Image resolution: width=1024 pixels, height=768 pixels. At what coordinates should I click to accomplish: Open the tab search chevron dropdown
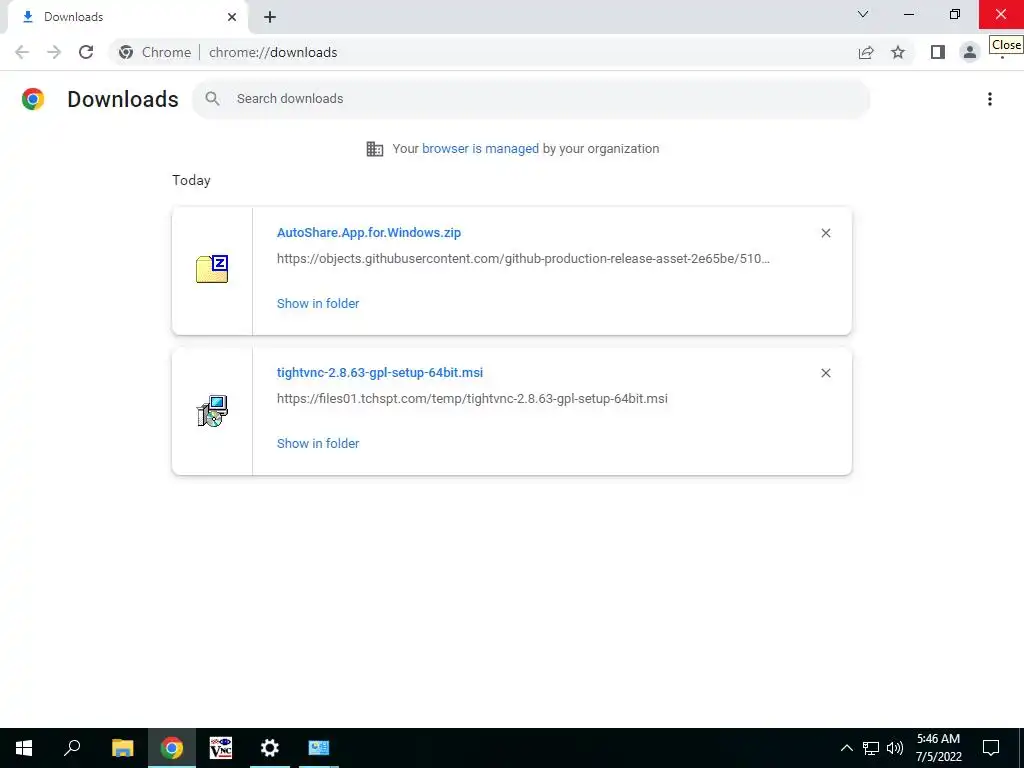(x=863, y=14)
